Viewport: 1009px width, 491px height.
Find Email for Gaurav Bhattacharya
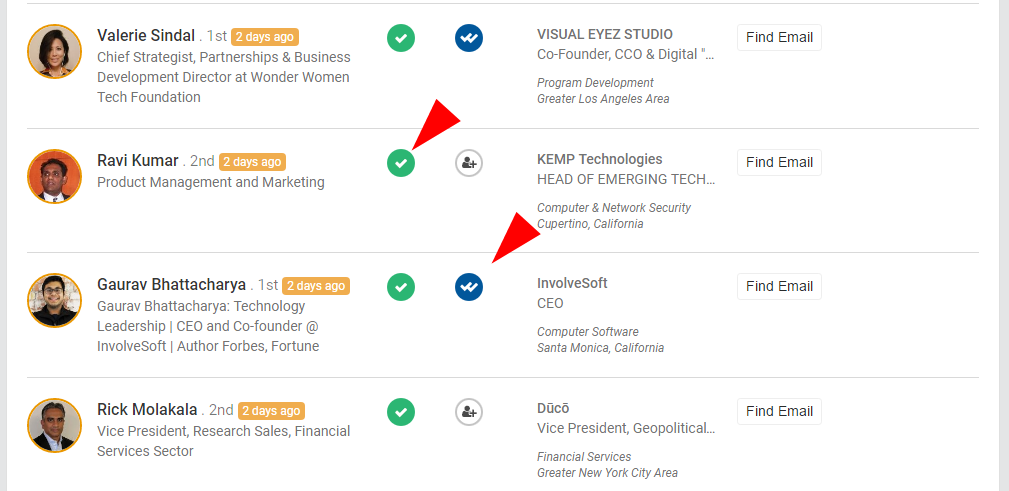pos(779,286)
